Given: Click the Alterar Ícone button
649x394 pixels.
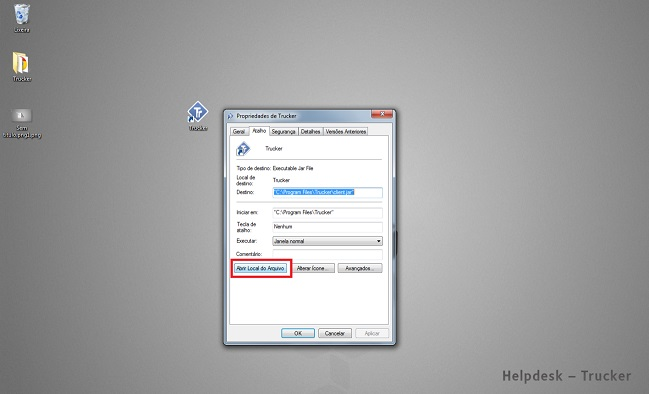Looking at the screenshot, I should (x=314, y=268).
